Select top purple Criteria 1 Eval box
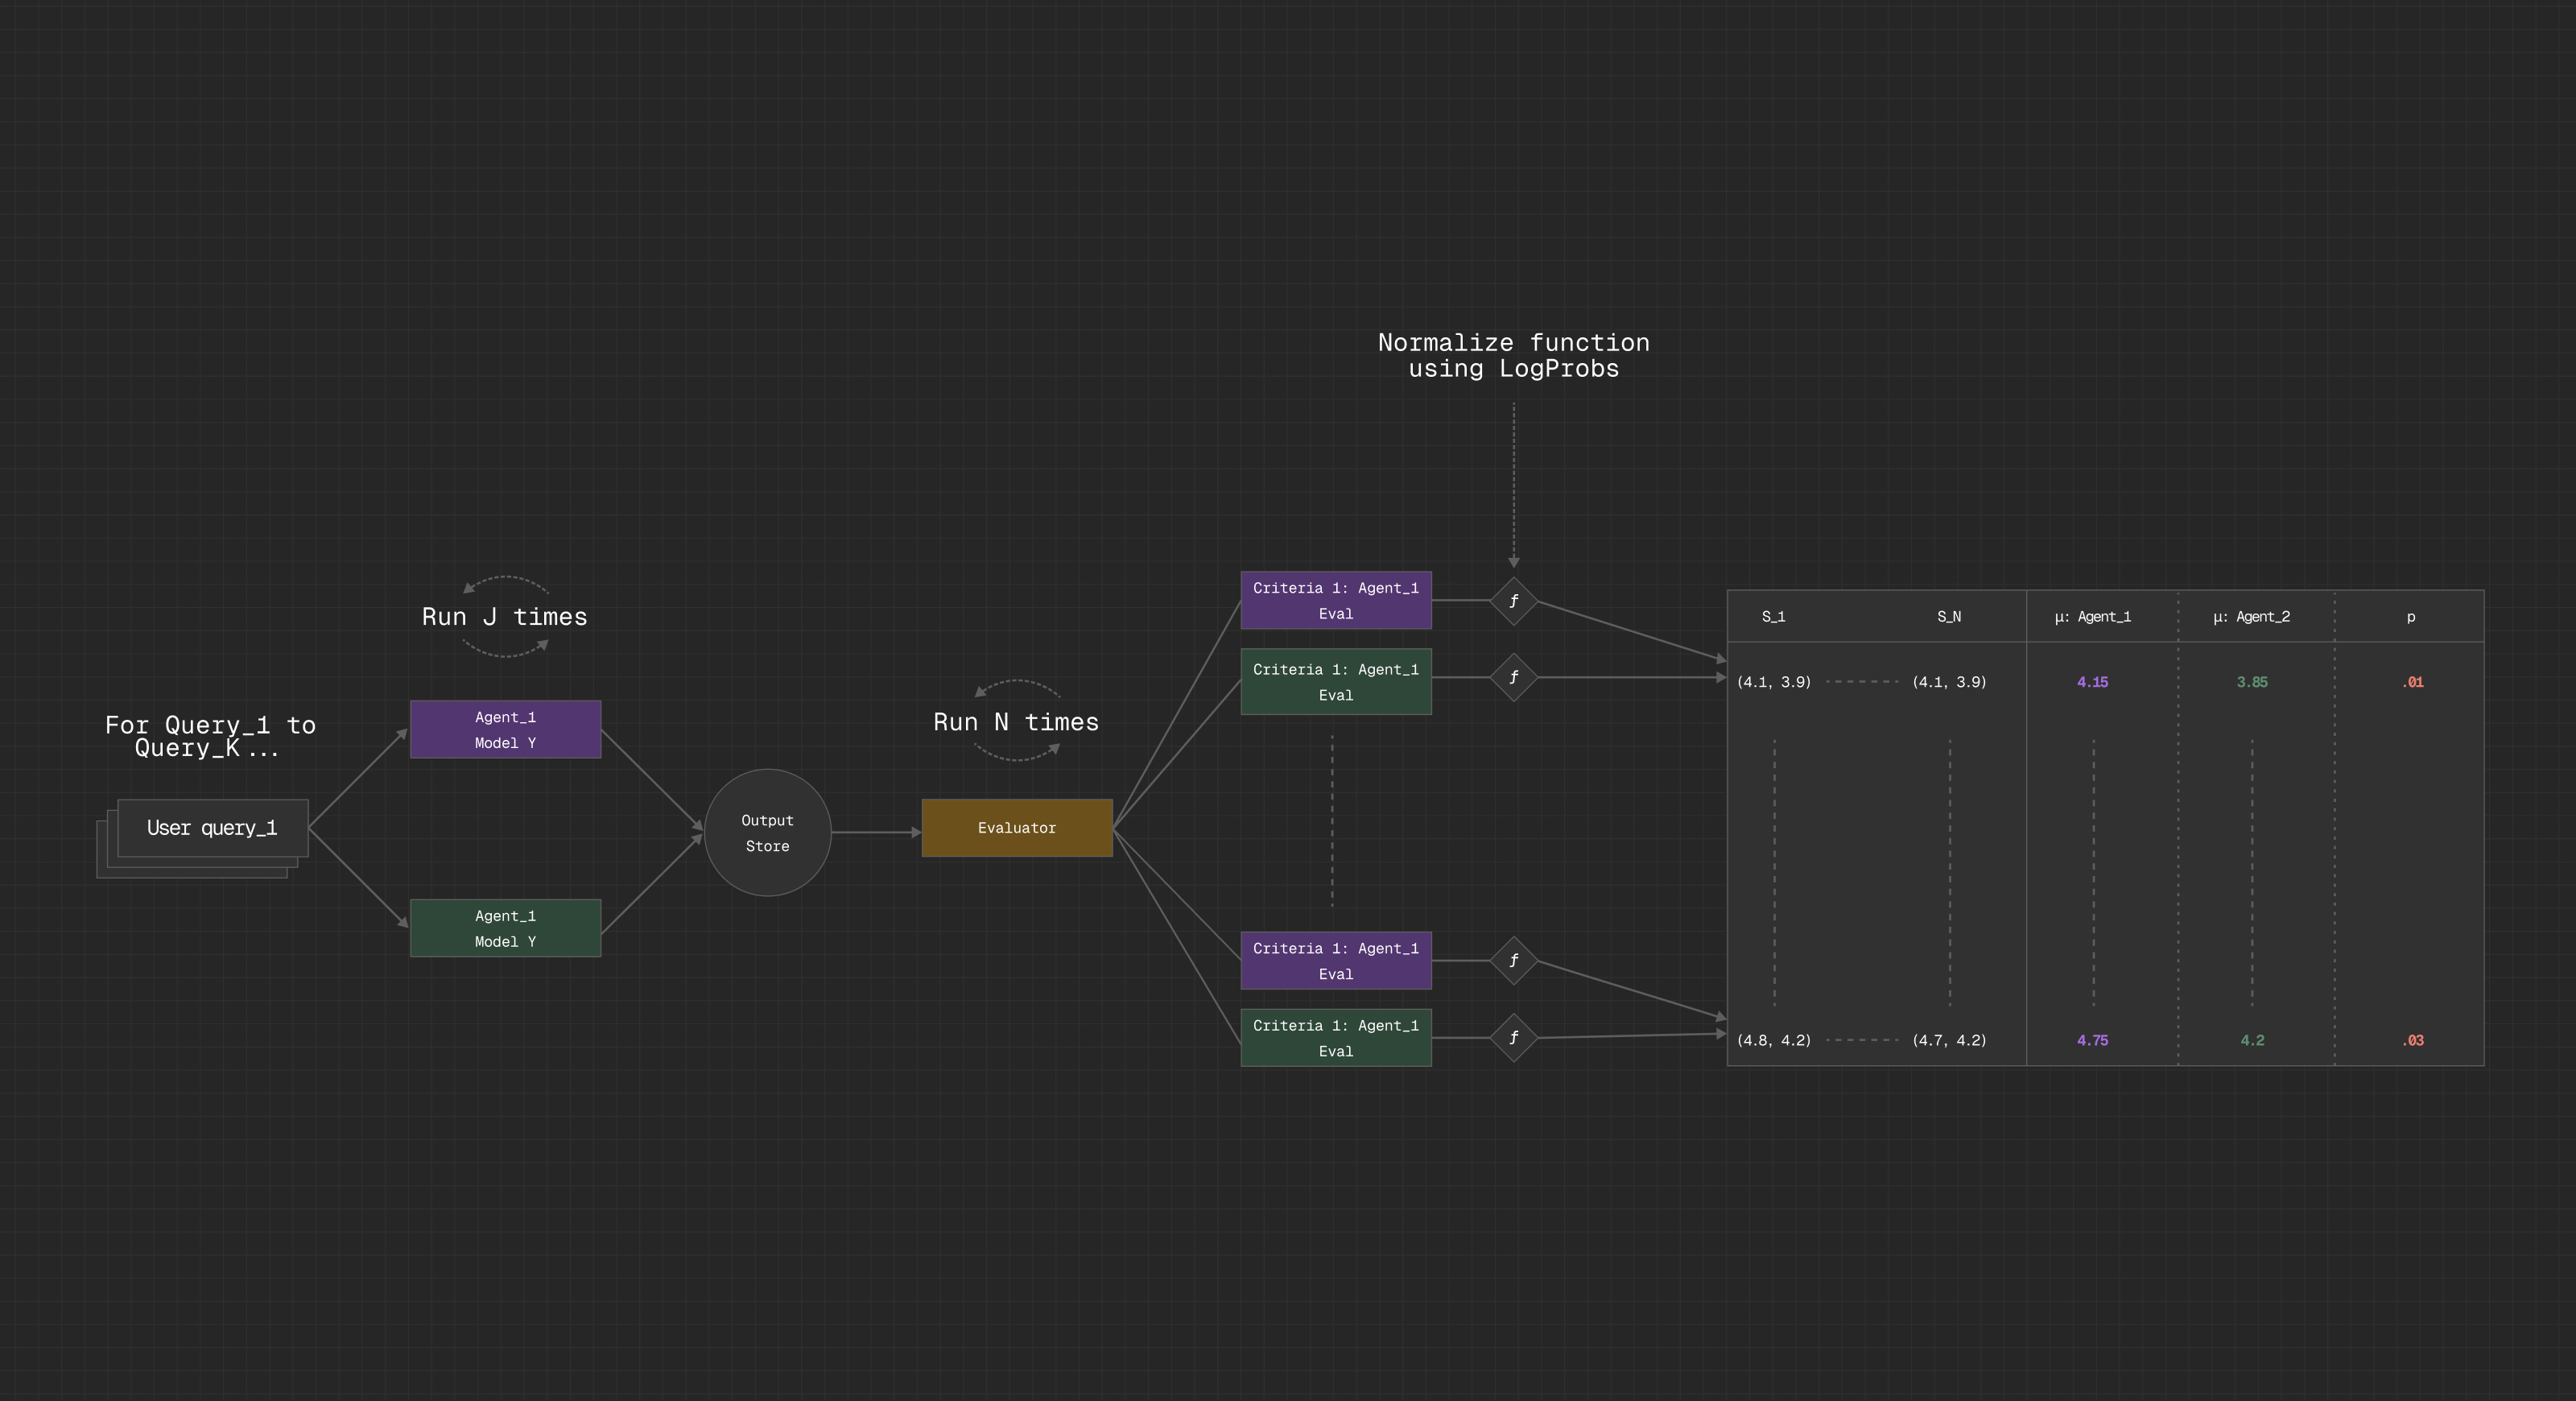The image size is (2576, 1401). [x=1335, y=601]
